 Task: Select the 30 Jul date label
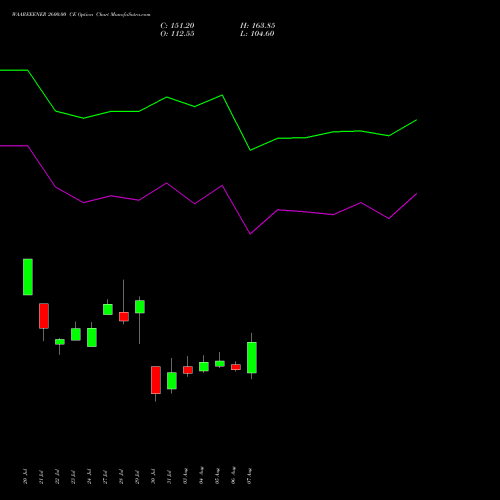point(153,476)
